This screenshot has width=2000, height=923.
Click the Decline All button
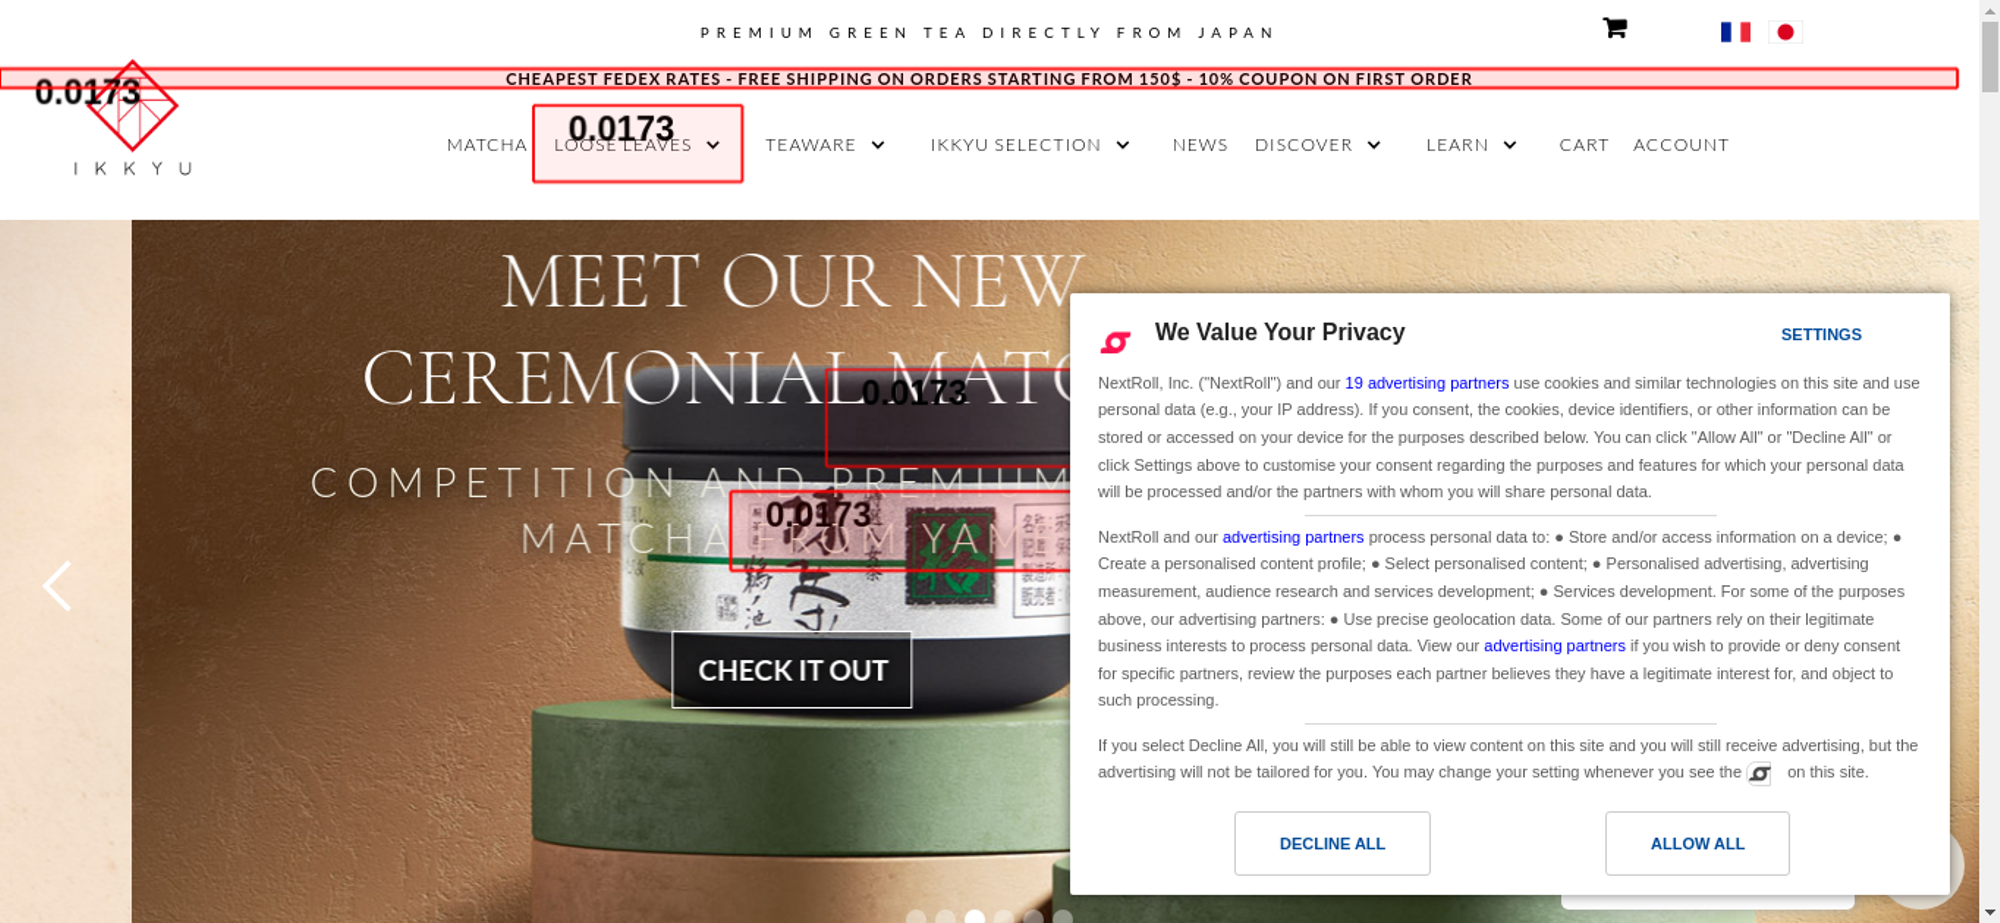pyautogui.click(x=1332, y=844)
